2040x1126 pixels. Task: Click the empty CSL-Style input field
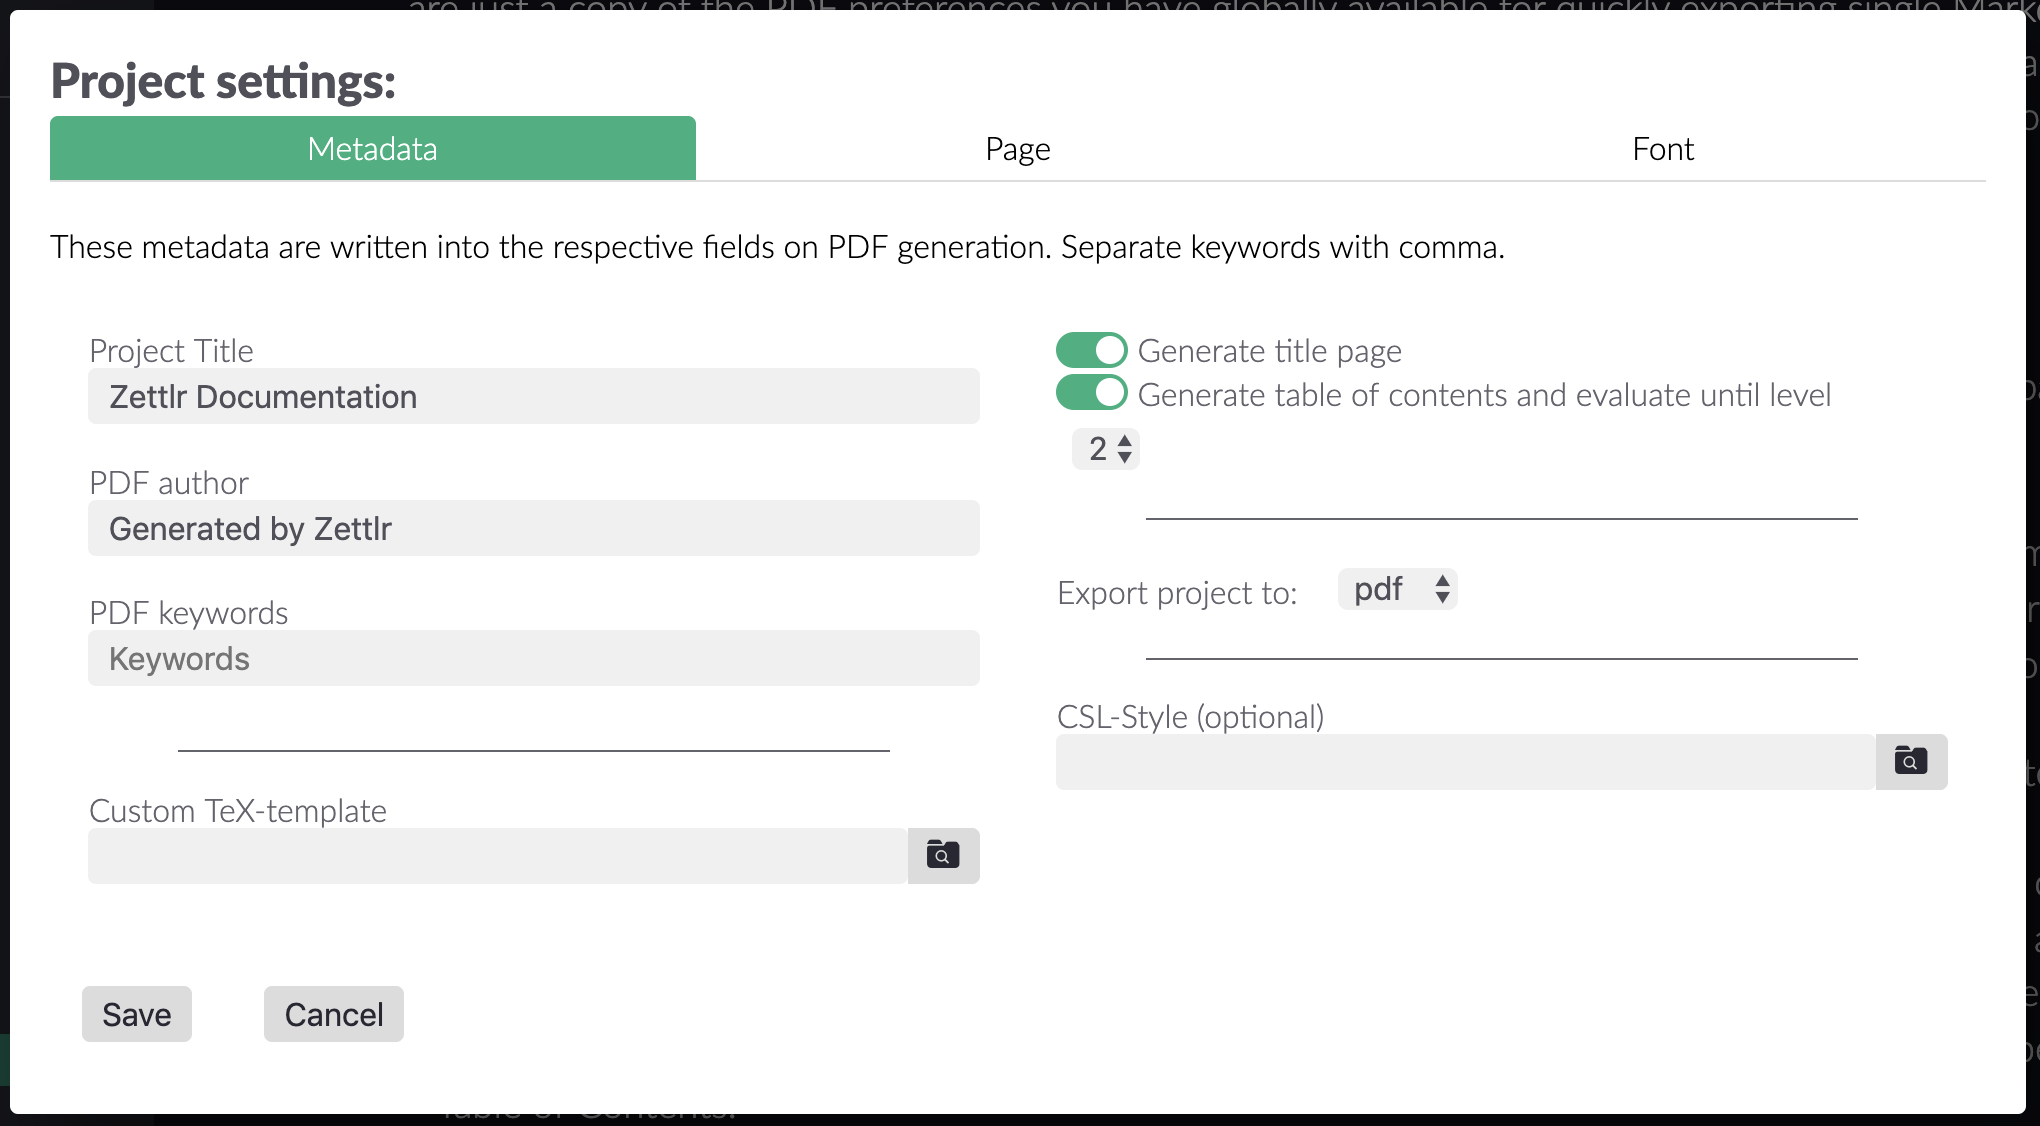click(x=1460, y=761)
